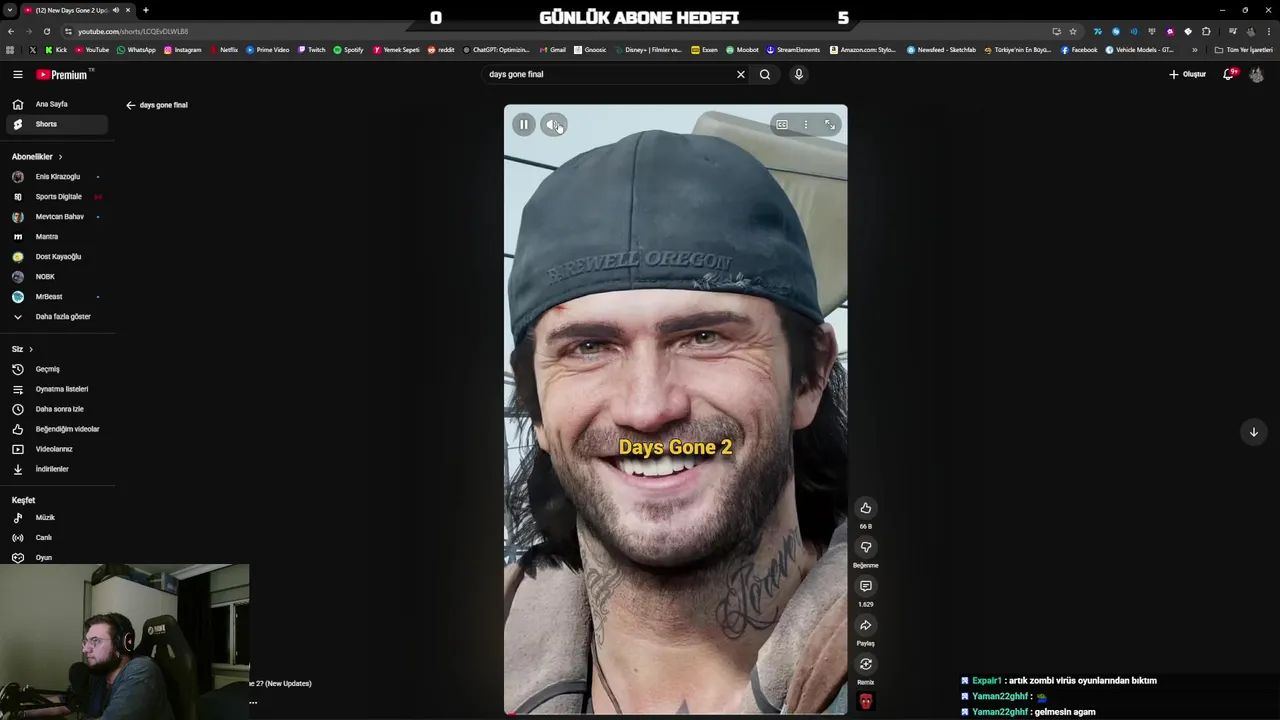This screenshot has height=720, width=1280.
Task: Open İndirilenler downloads
Action: [x=55, y=469]
